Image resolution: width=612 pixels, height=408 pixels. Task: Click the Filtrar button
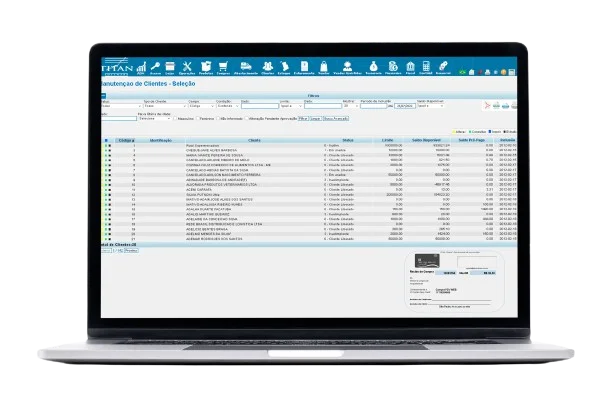pos(303,118)
